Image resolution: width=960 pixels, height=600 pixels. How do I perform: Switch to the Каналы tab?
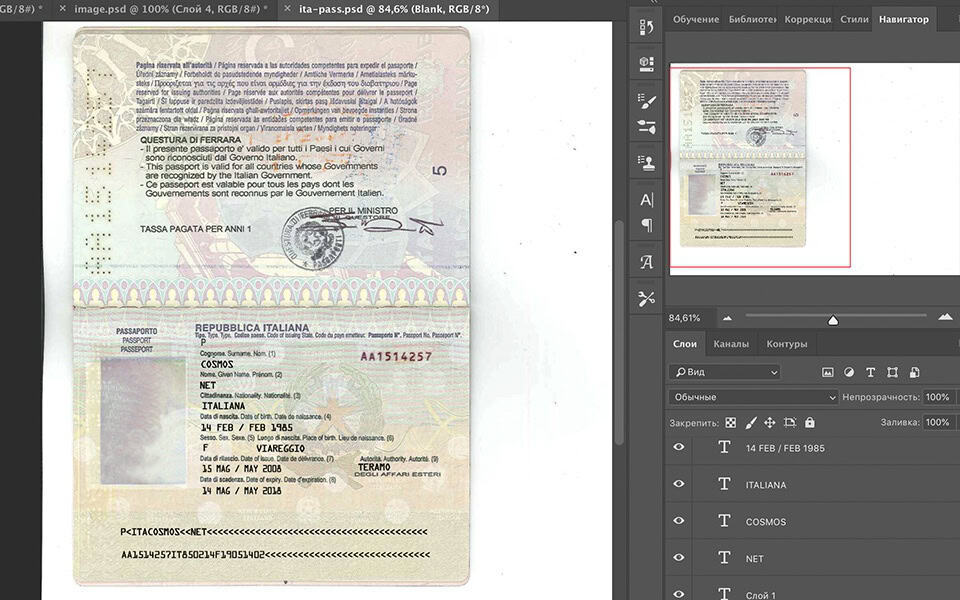(730, 344)
